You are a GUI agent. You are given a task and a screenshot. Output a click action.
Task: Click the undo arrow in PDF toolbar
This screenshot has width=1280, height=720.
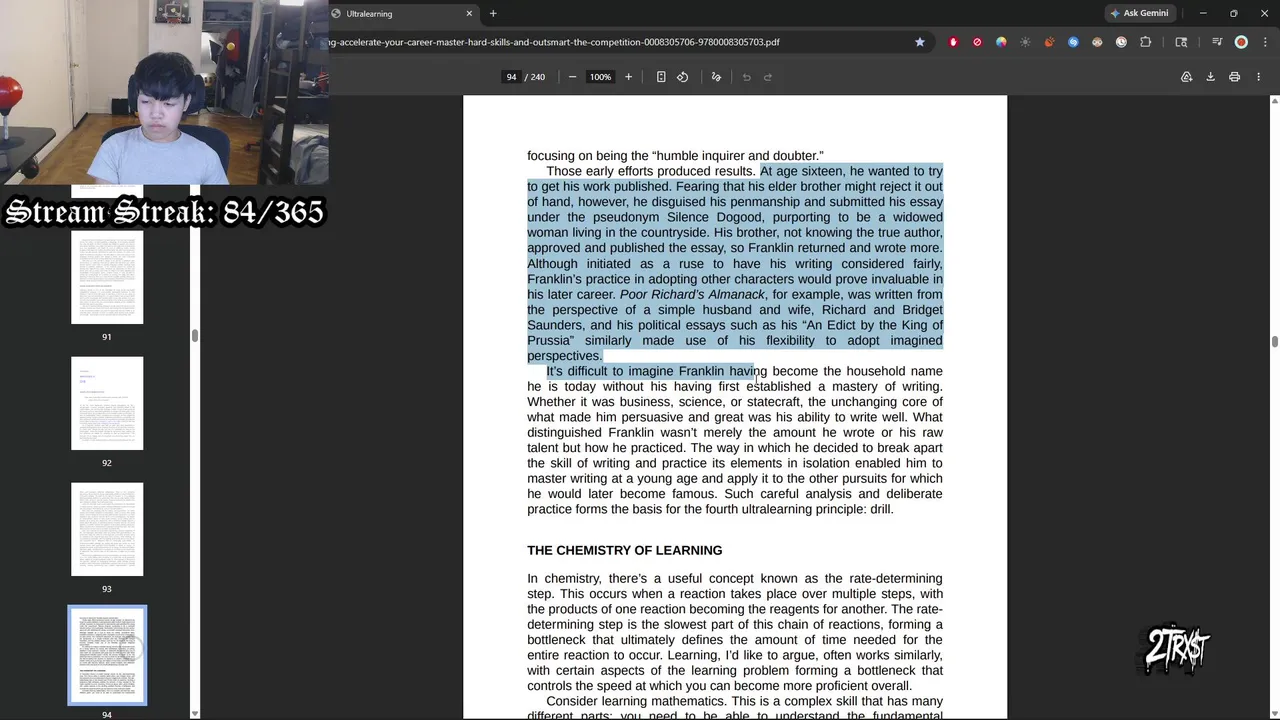746,77
